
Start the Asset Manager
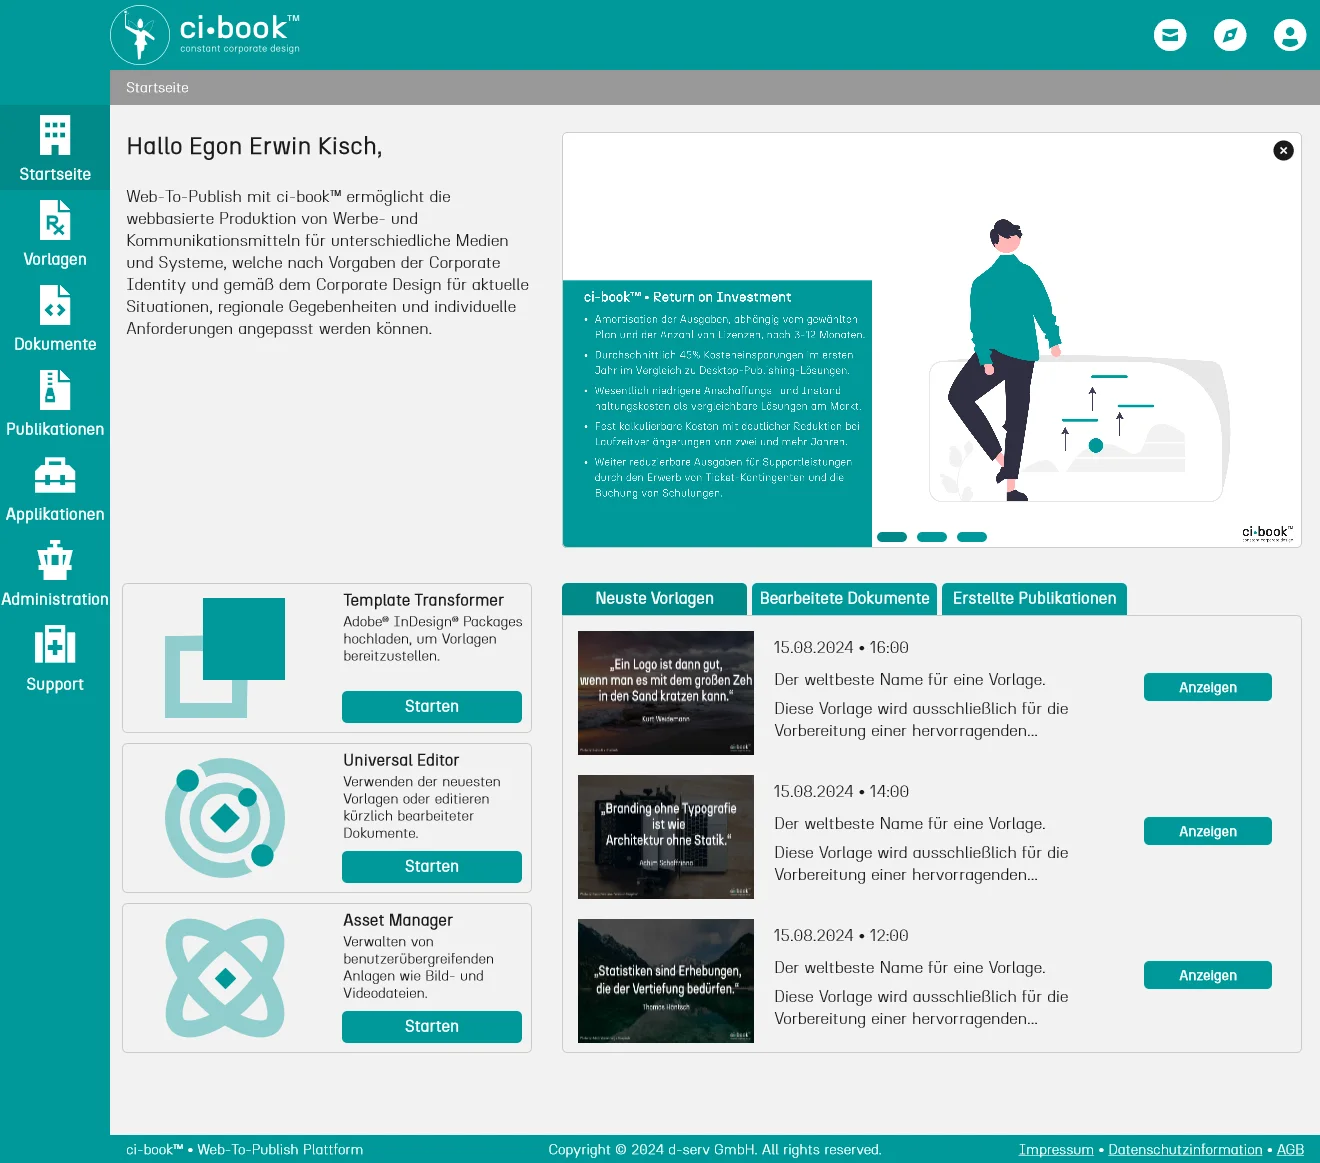432,1026
